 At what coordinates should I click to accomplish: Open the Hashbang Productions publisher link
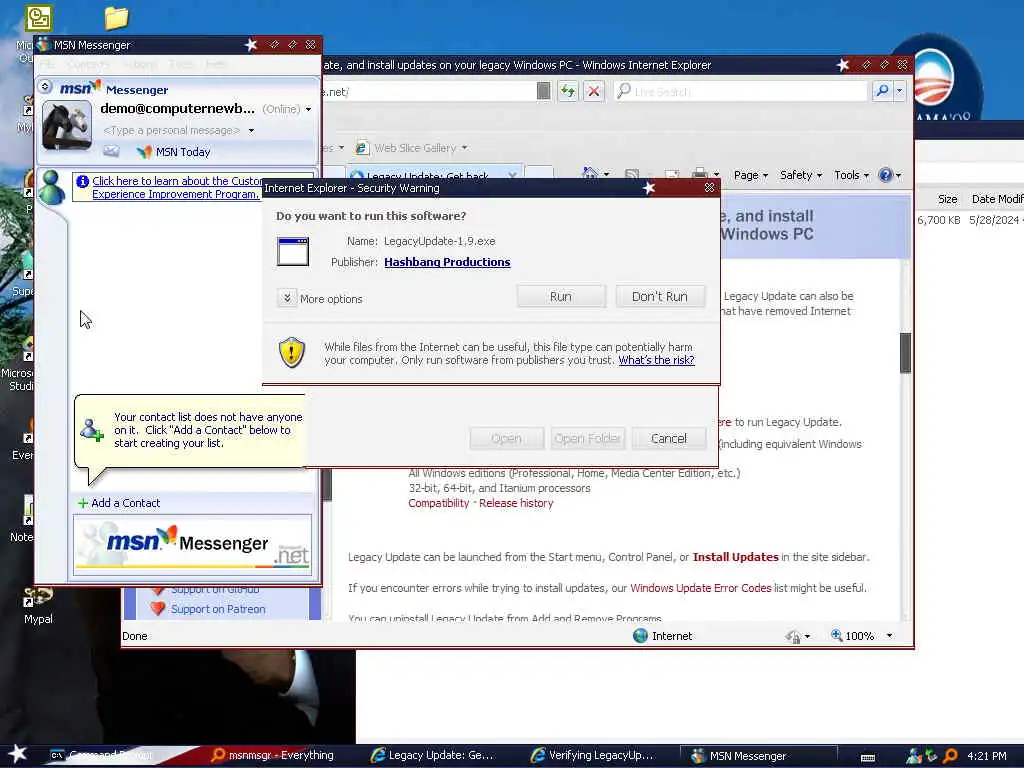(x=447, y=262)
